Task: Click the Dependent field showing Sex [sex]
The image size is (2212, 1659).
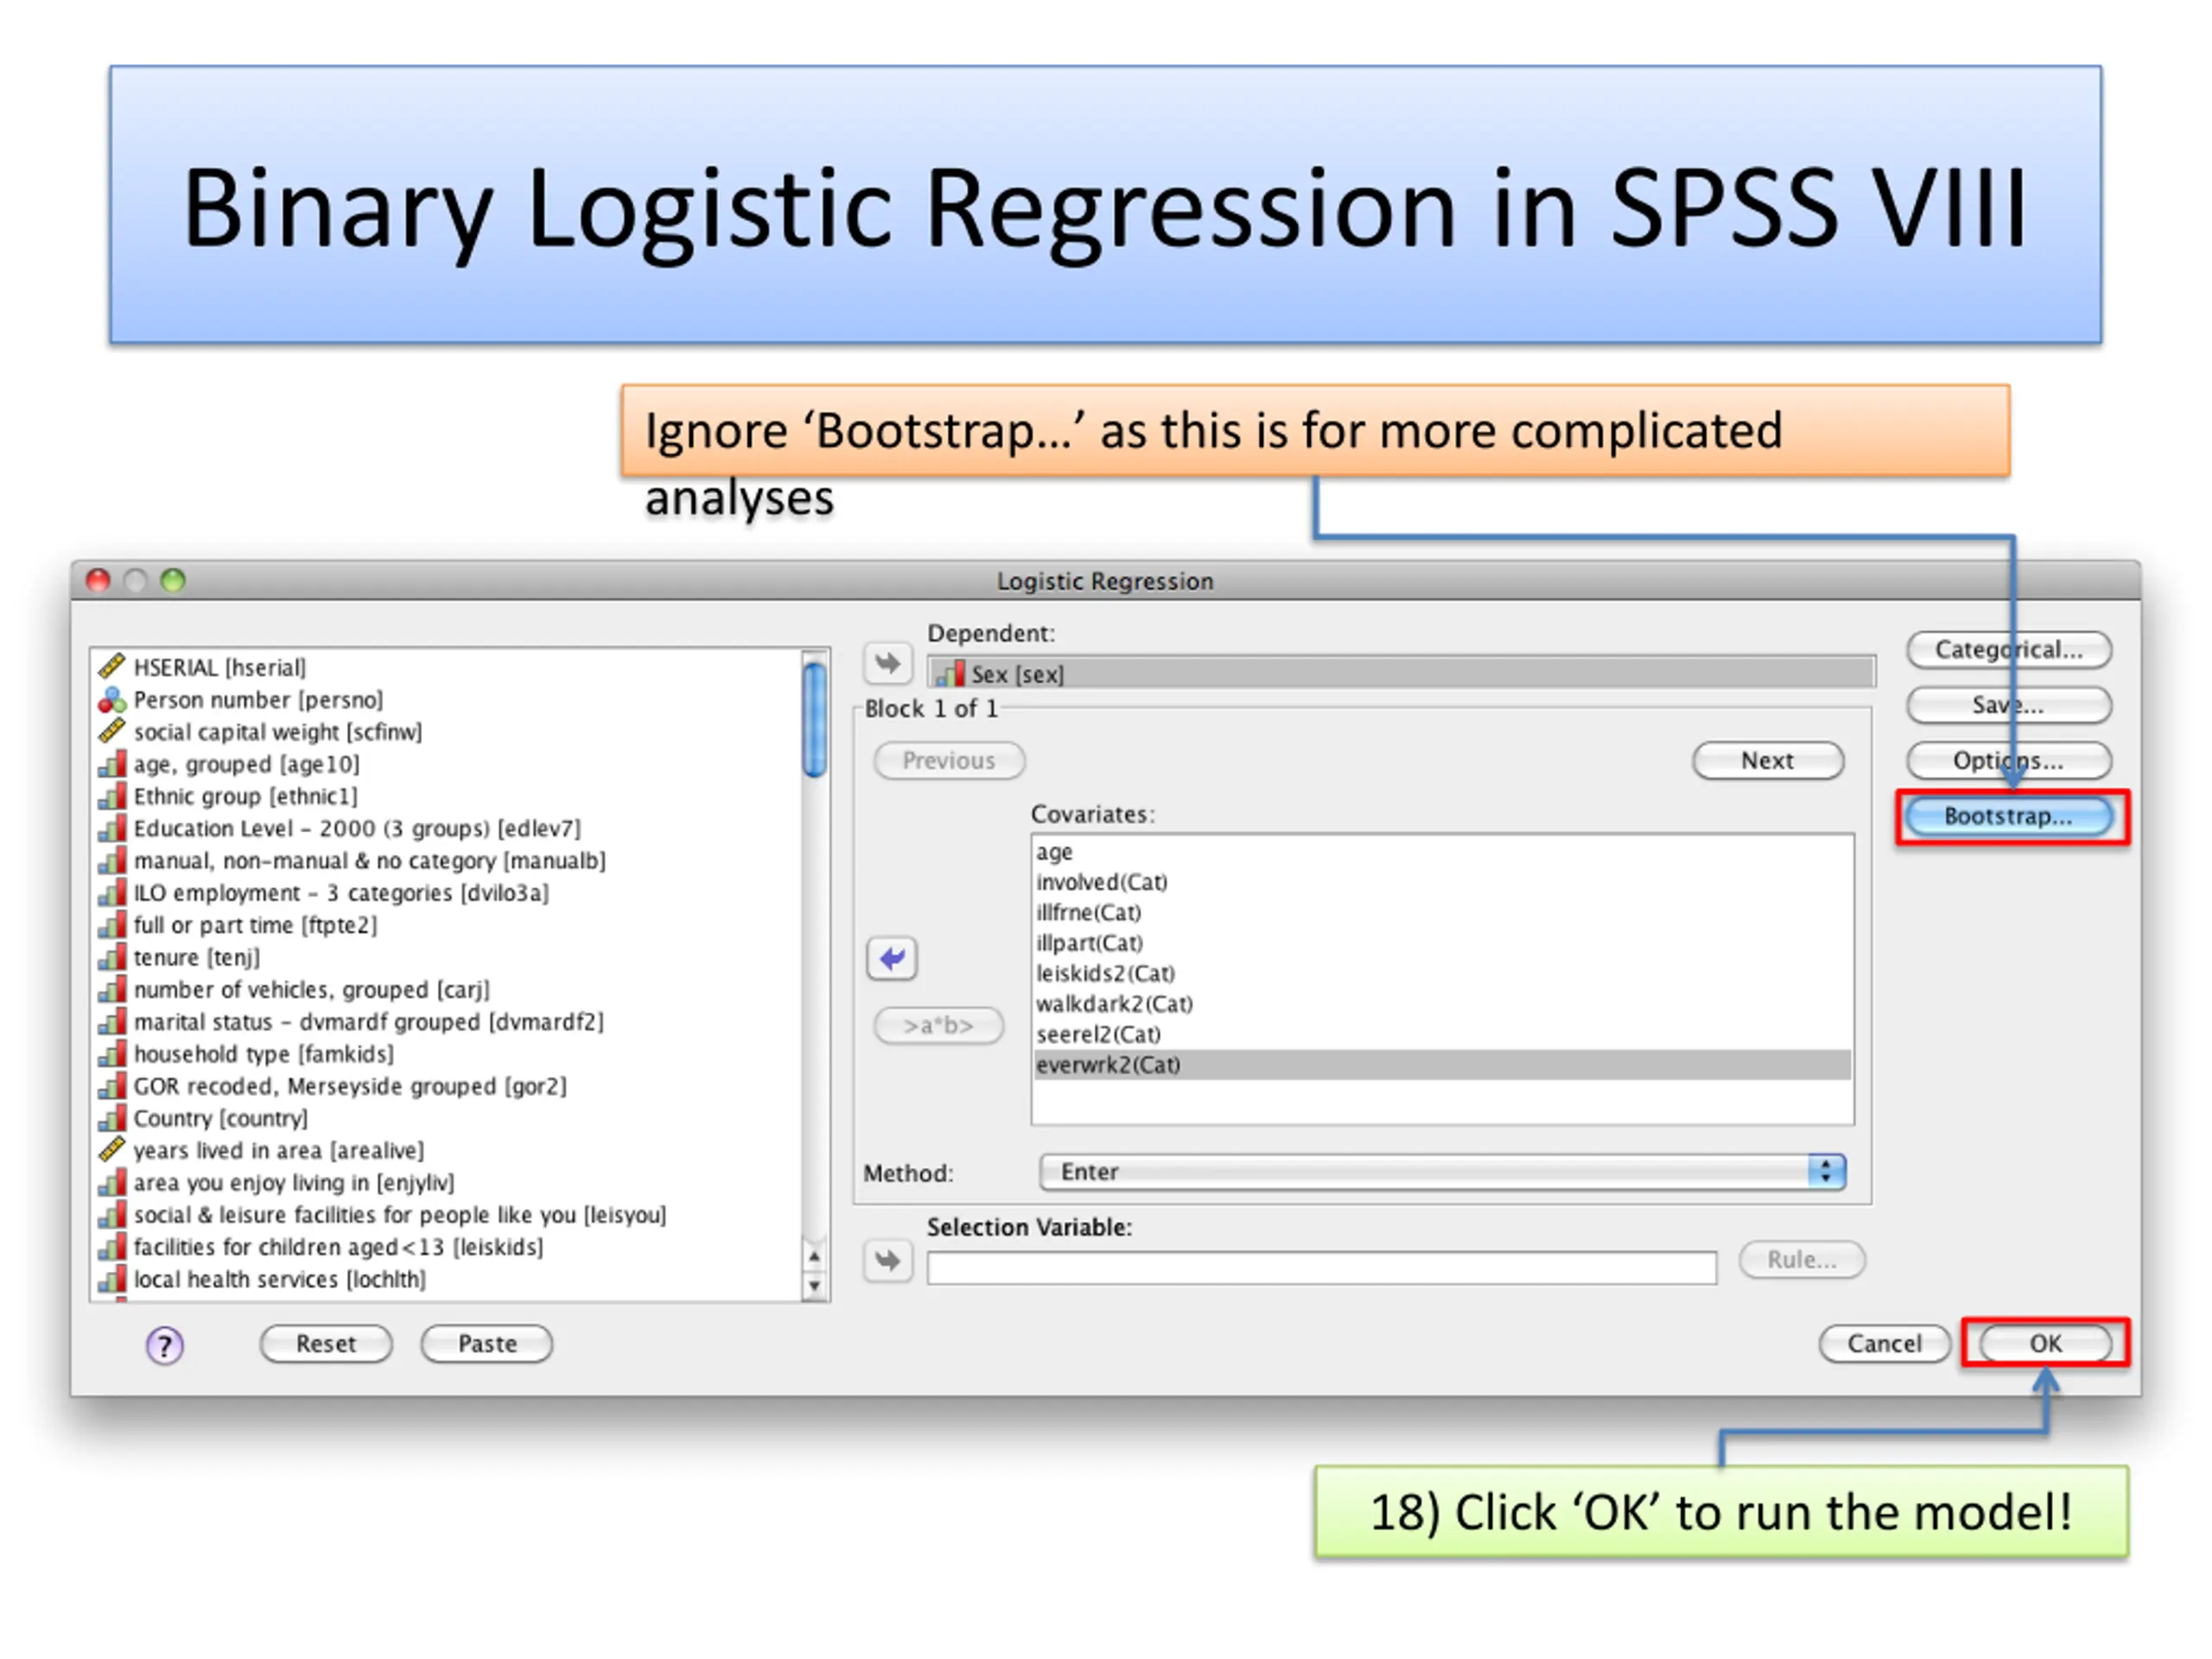Action: (1400, 673)
